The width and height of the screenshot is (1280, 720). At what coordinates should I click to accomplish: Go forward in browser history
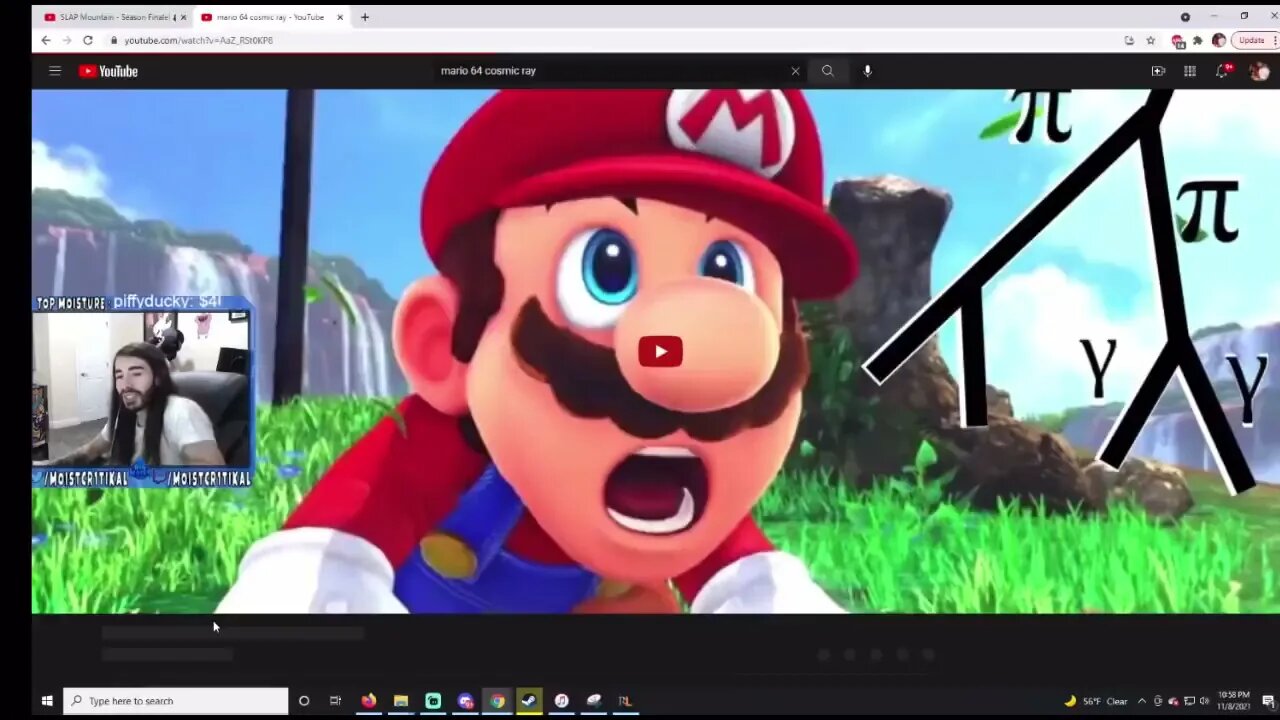[66, 40]
